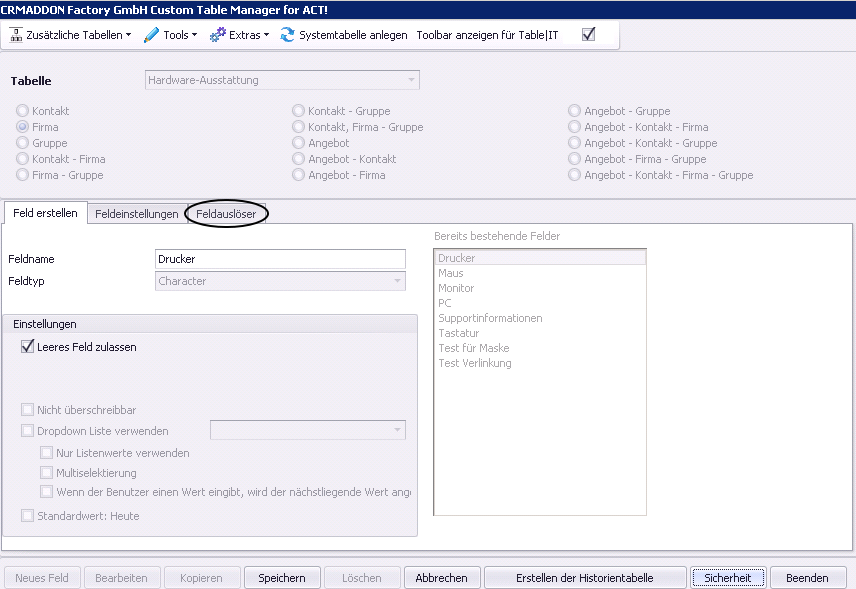Select the Kontakt radio button
Viewport: 856px width, 589px height.
(x=22, y=111)
